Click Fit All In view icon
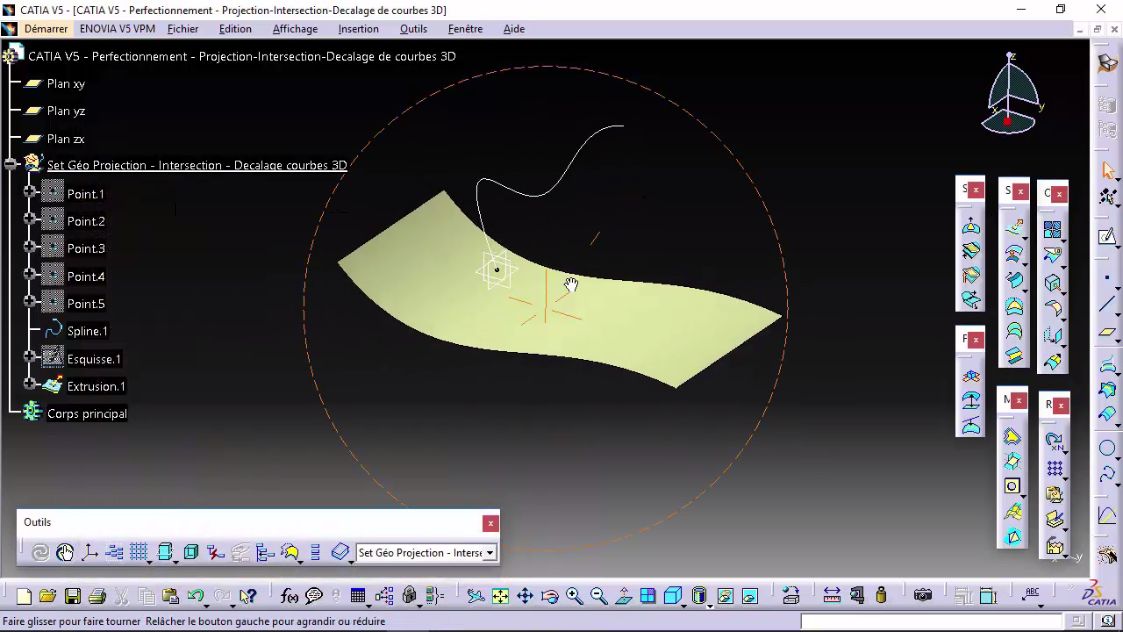 (500, 596)
